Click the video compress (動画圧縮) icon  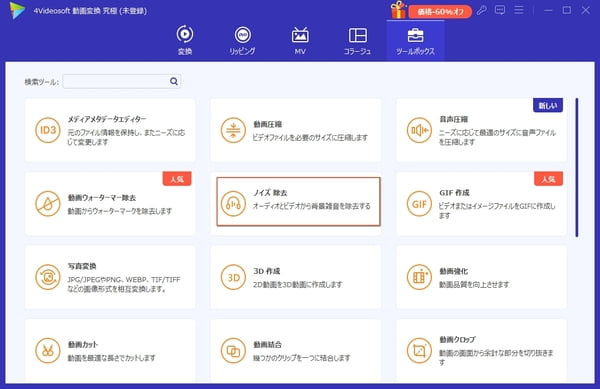233,130
